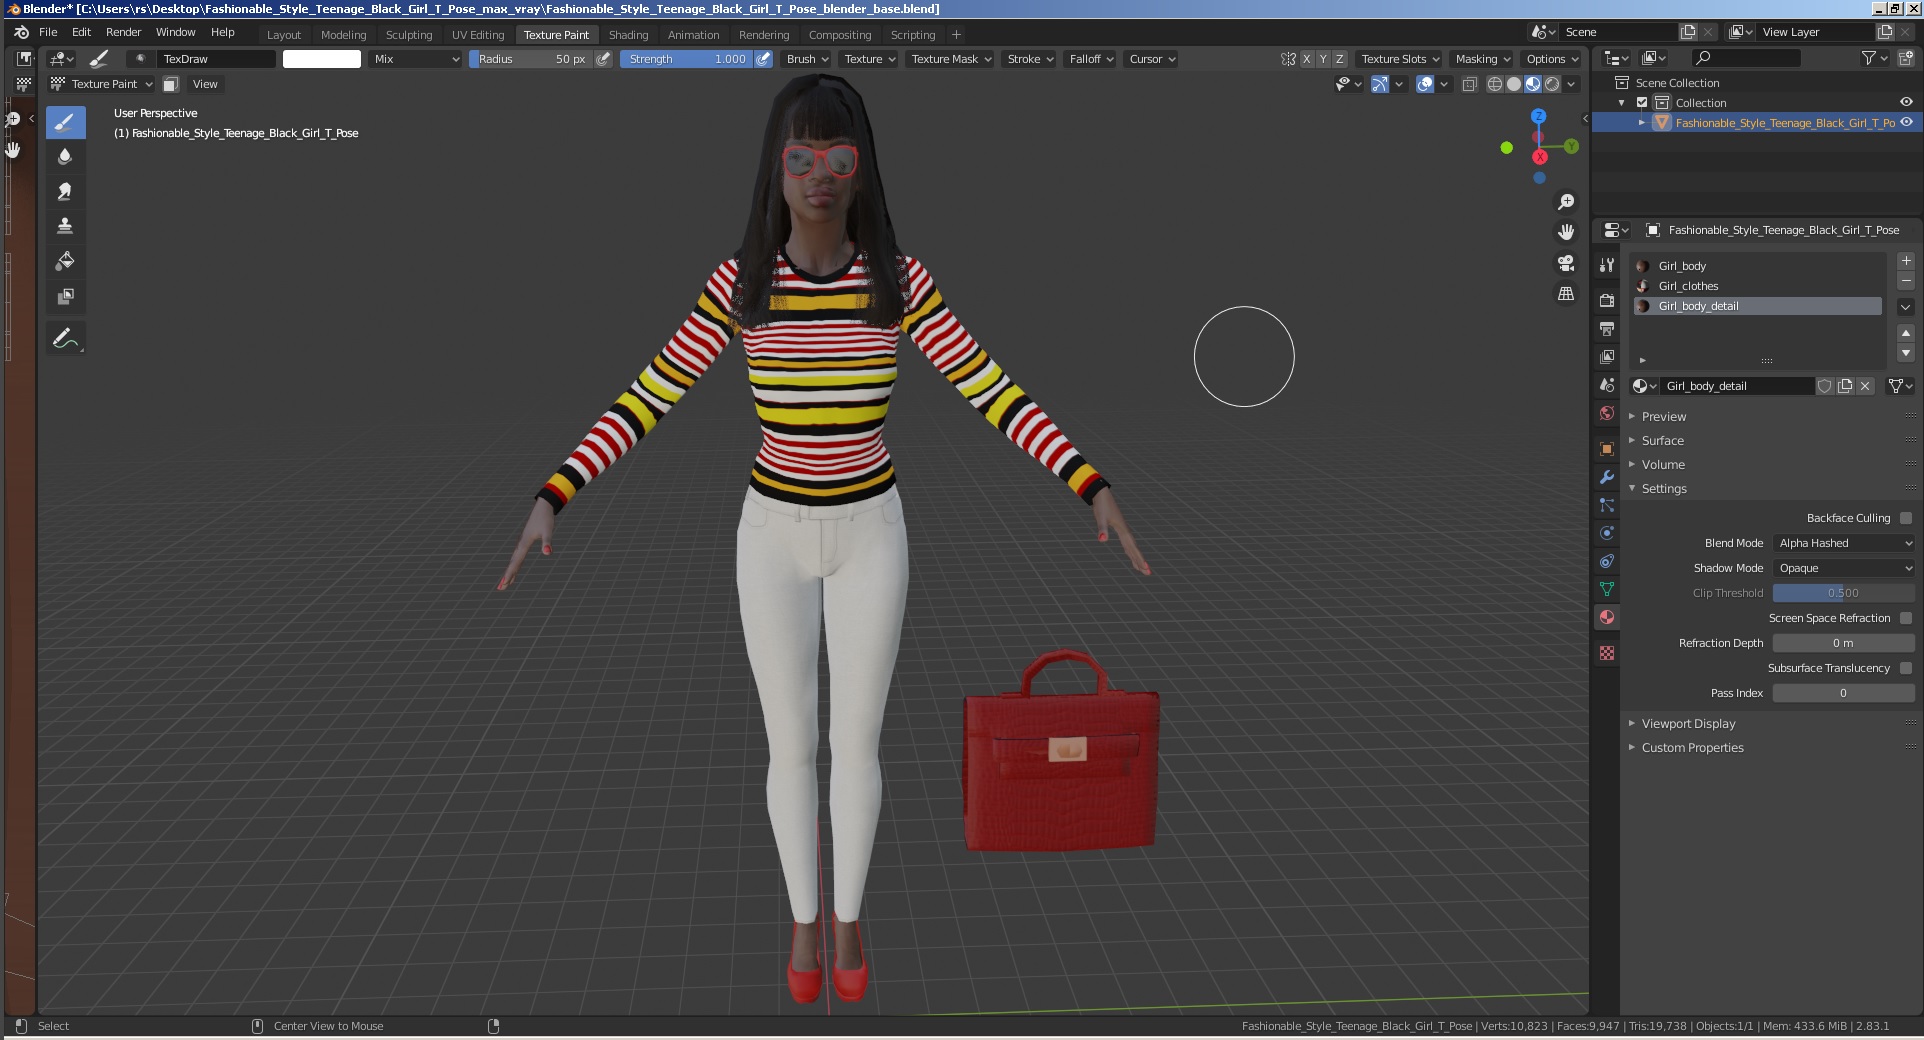Viewport: 1924px width, 1040px height.
Task: Open the Output properties tab
Action: (1607, 329)
